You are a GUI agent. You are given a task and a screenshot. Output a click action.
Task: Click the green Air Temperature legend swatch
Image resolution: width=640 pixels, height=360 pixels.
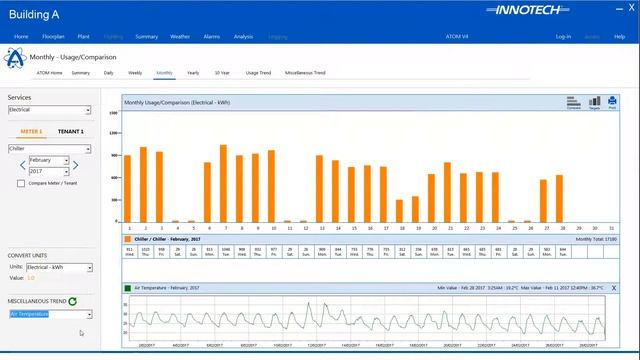coord(128,288)
